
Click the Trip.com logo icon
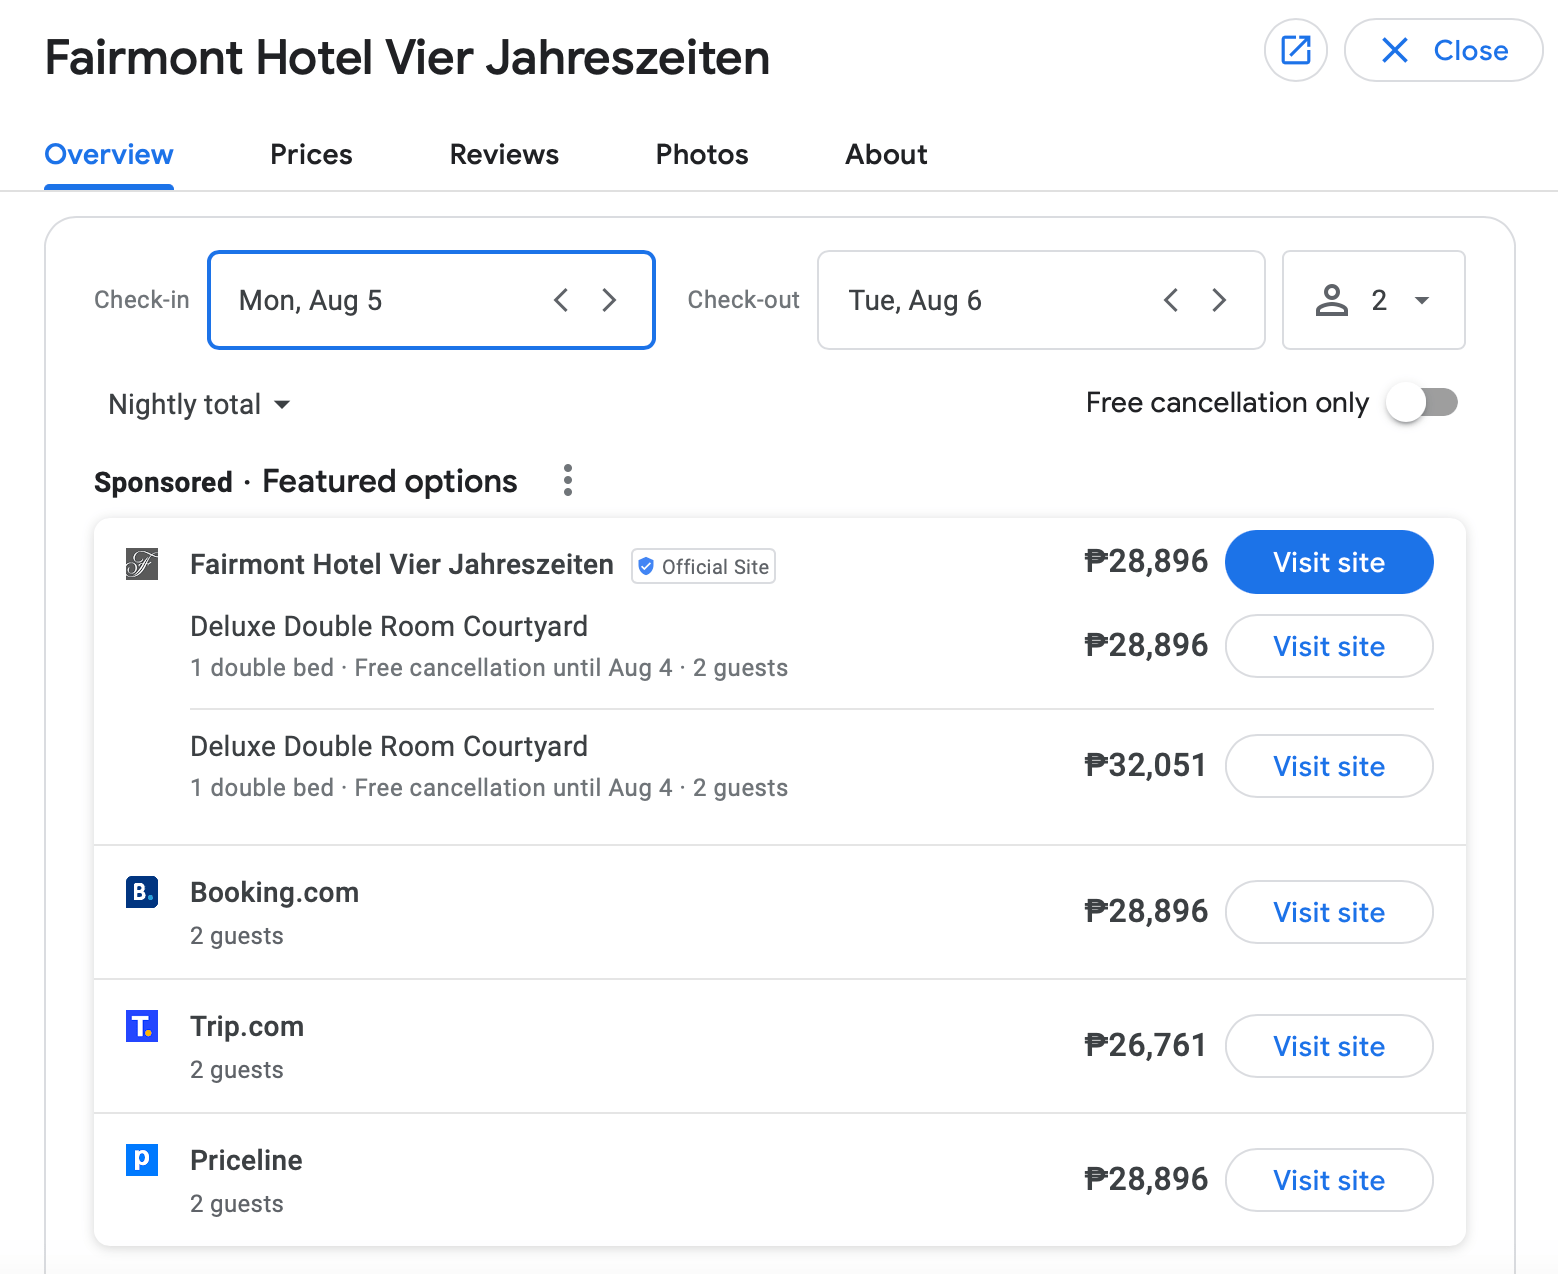pyautogui.click(x=142, y=1026)
